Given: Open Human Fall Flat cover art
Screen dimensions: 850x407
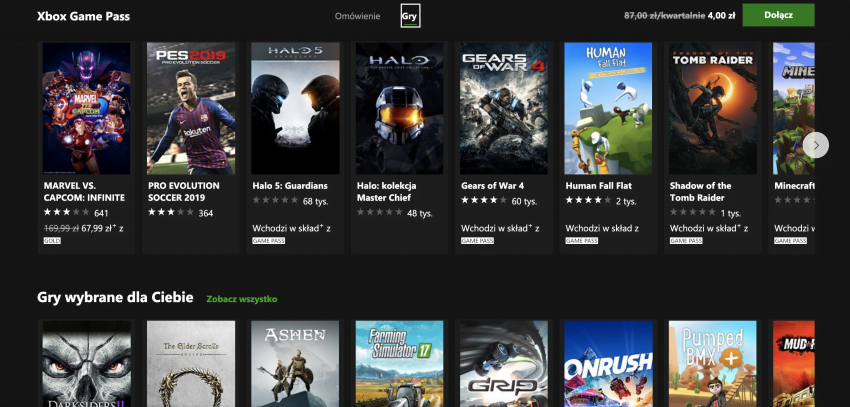Looking at the screenshot, I should click(x=608, y=108).
